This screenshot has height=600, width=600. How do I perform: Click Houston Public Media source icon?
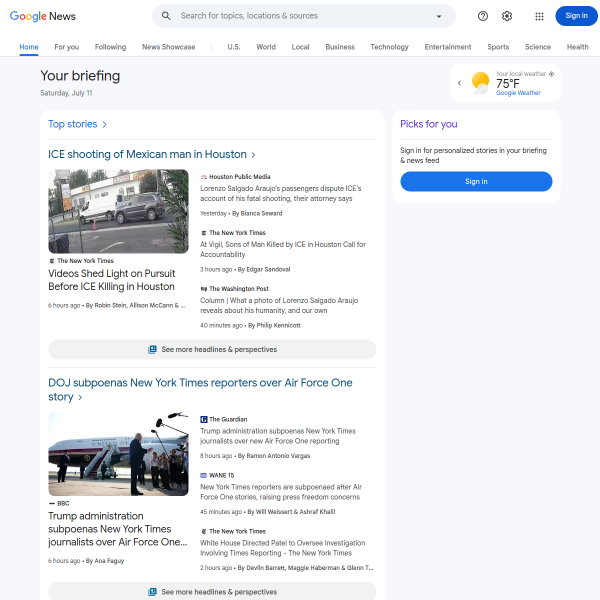204,177
